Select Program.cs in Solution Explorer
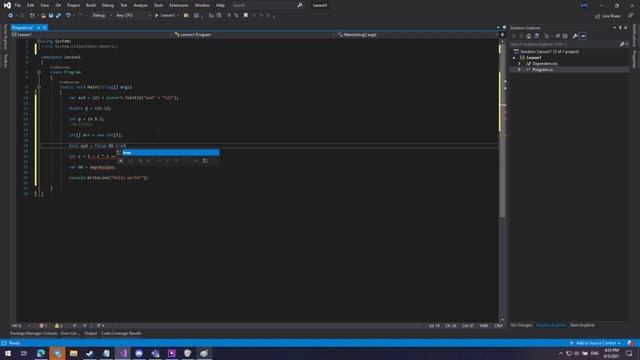Image resolution: width=640 pixels, height=360 pixels. 542,70
